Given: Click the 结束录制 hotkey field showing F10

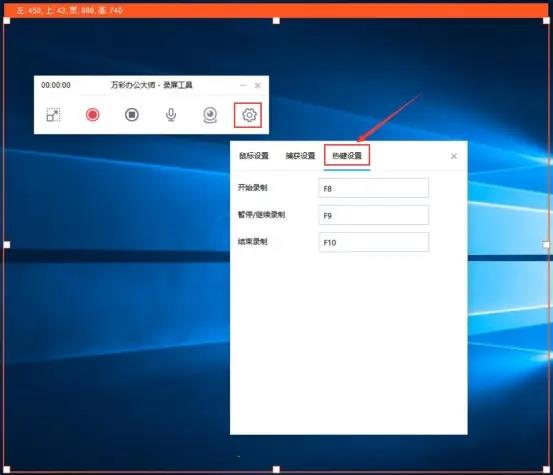Looking at the screenshot, I should [374, 242].
